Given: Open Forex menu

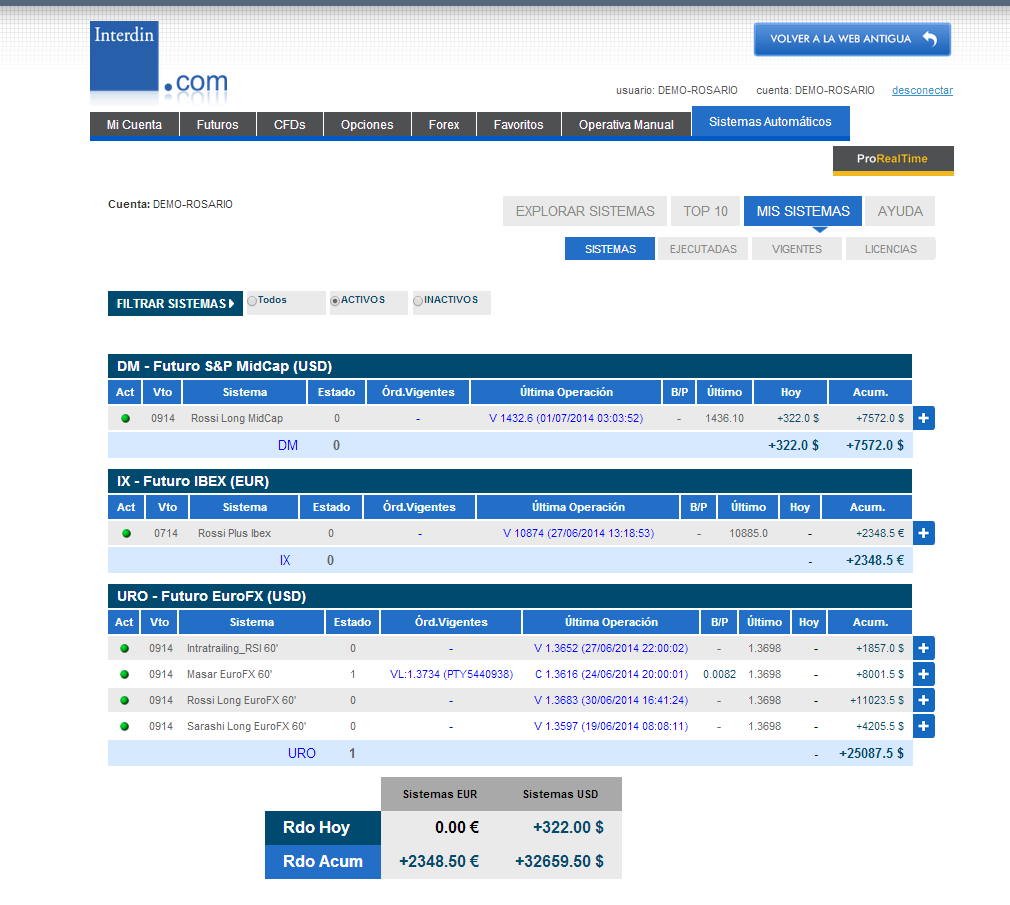Looking at the screenshot, I should [x=444, y=125].
